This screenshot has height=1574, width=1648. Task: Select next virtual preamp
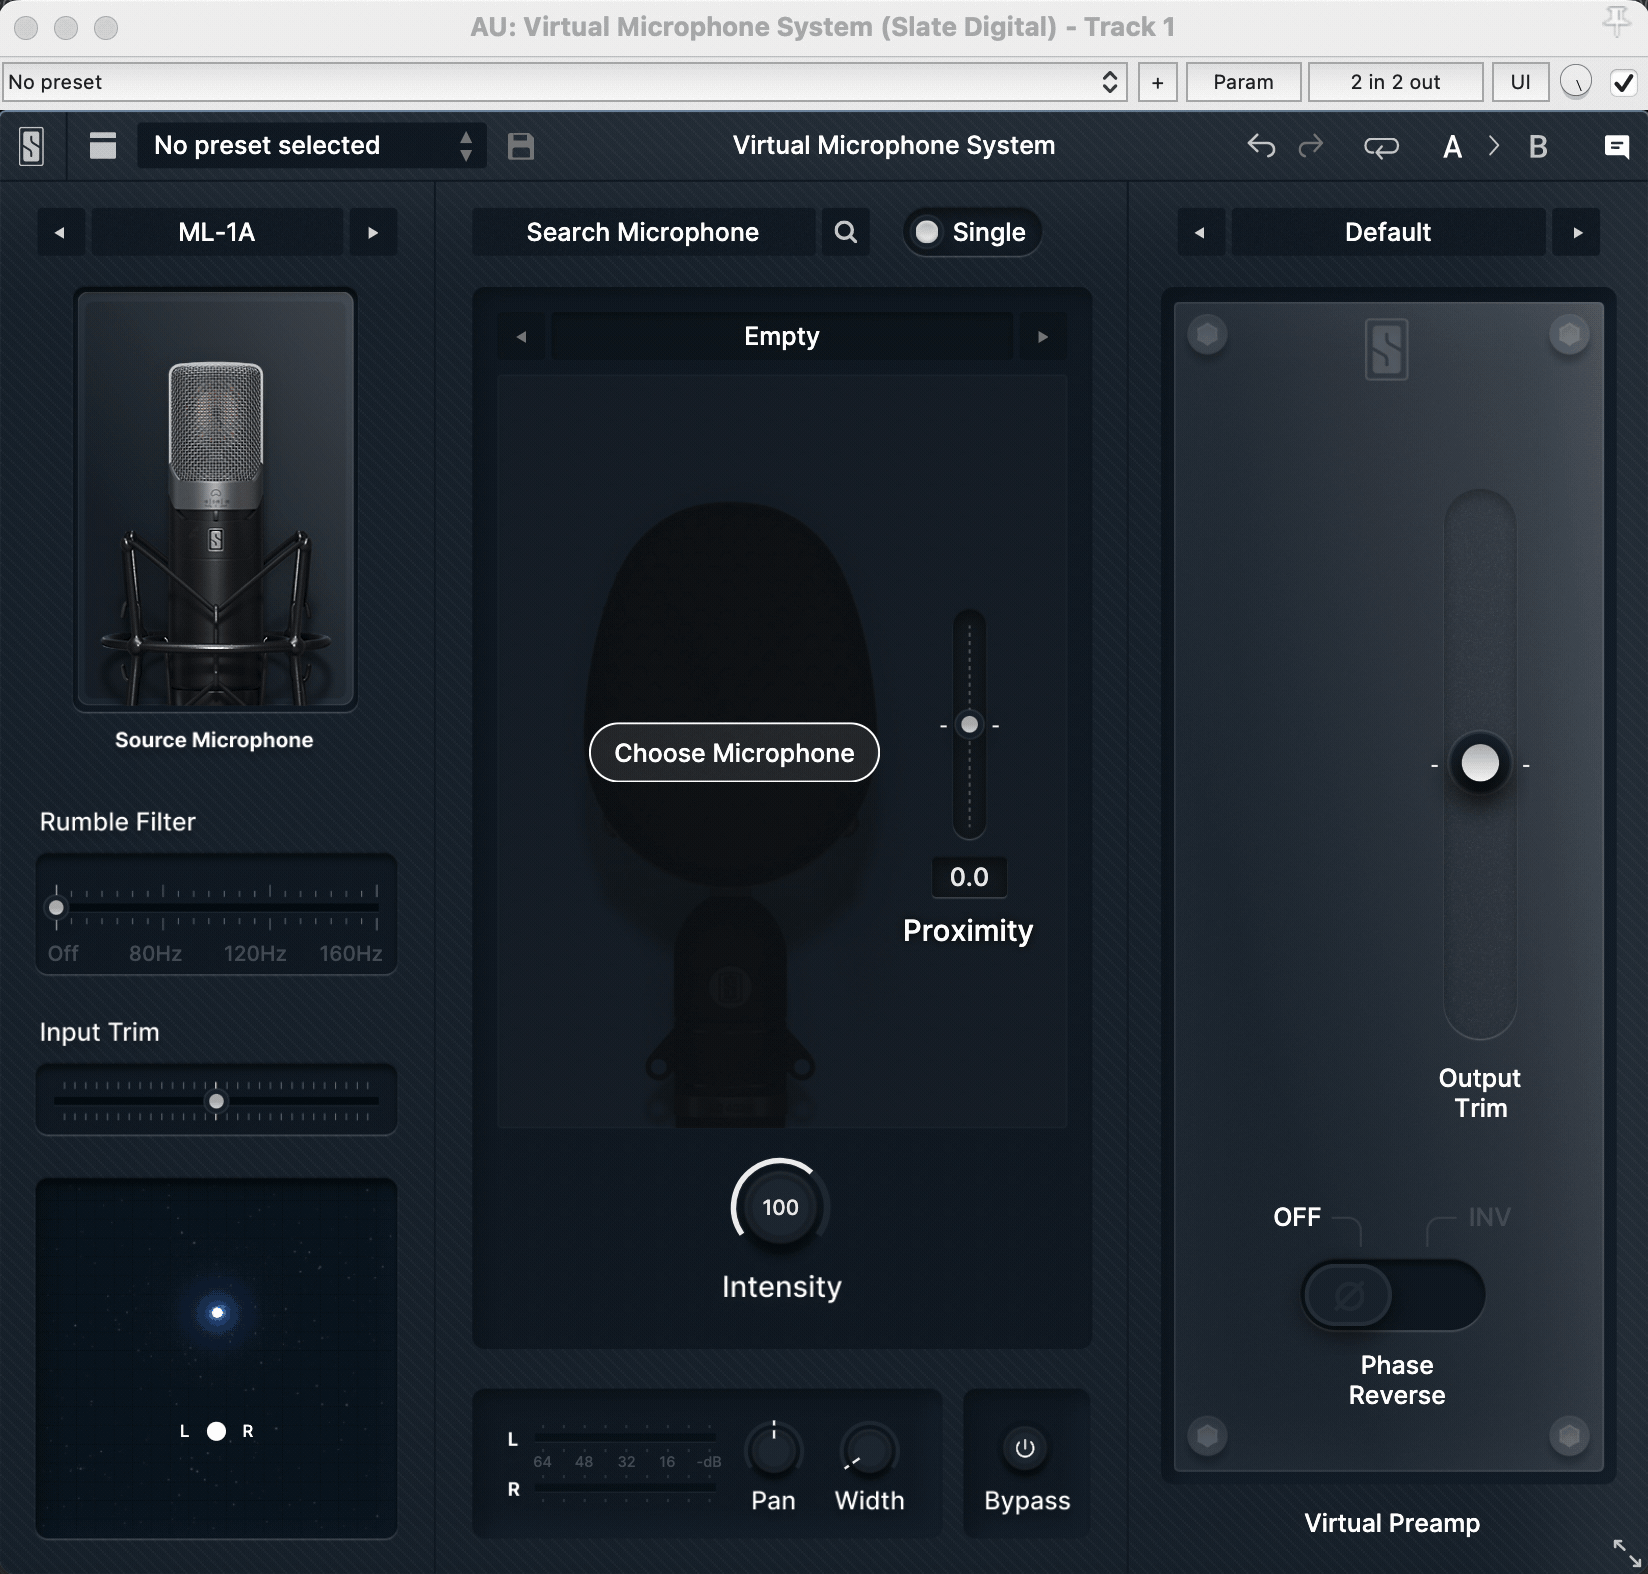point(1577,232)
